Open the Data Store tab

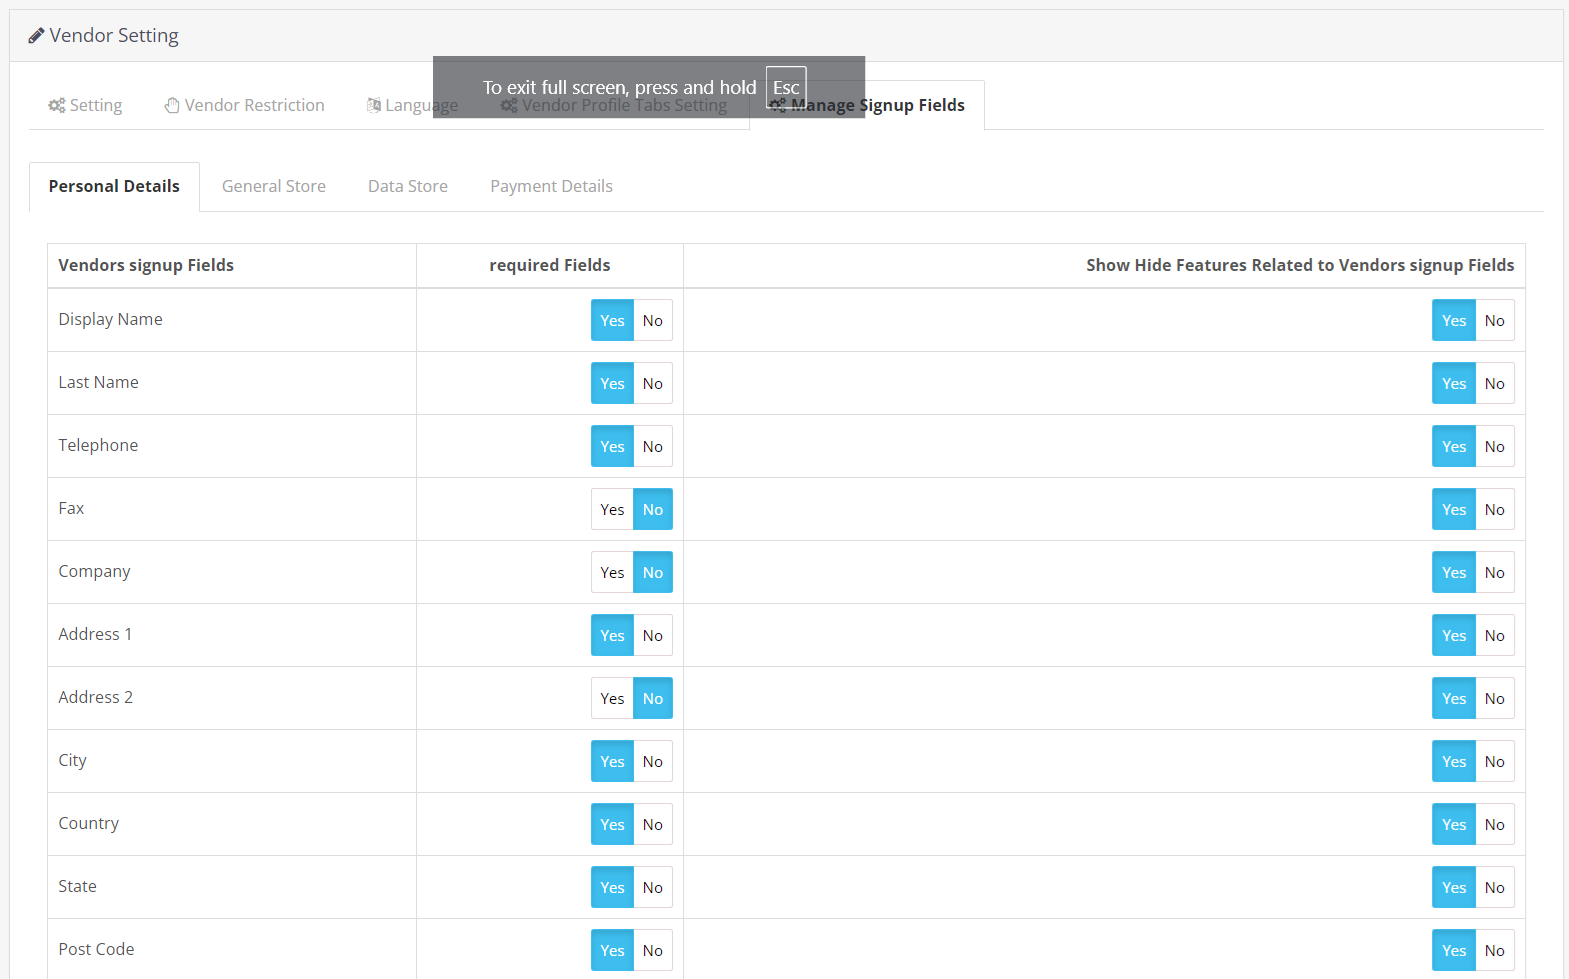pos(407,186)
